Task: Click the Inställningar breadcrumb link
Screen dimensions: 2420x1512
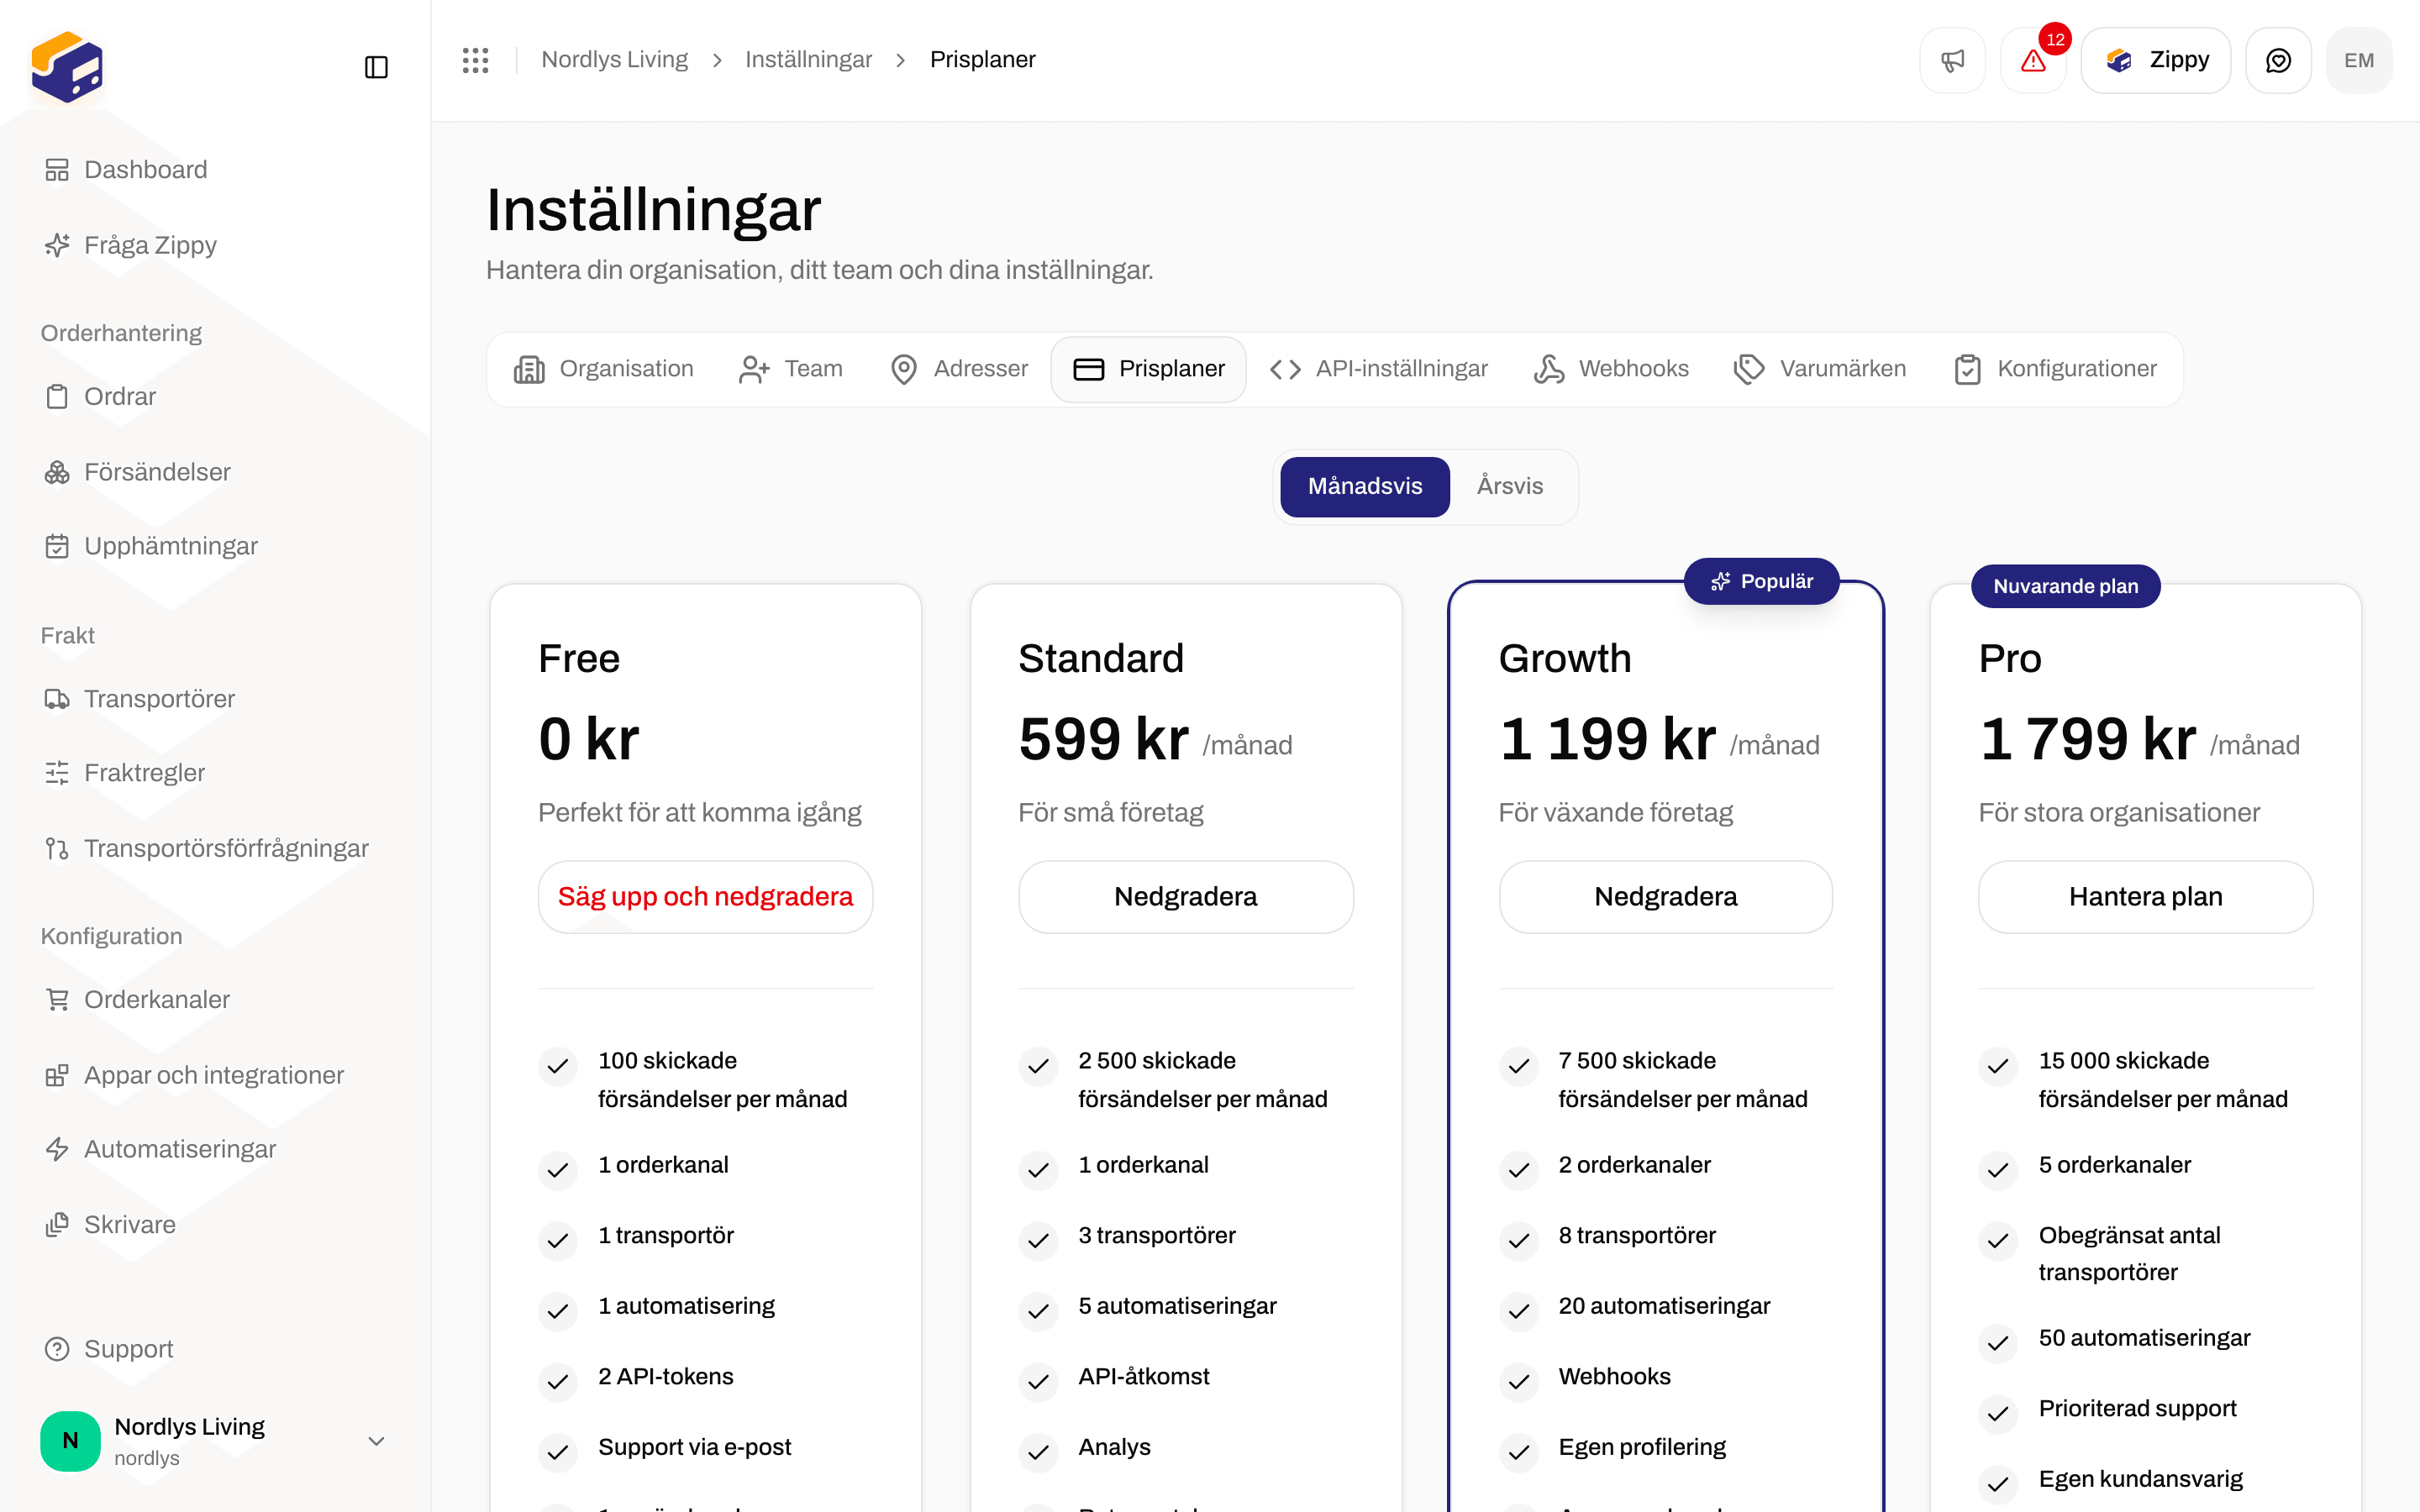Action: [x=808, y=60]
